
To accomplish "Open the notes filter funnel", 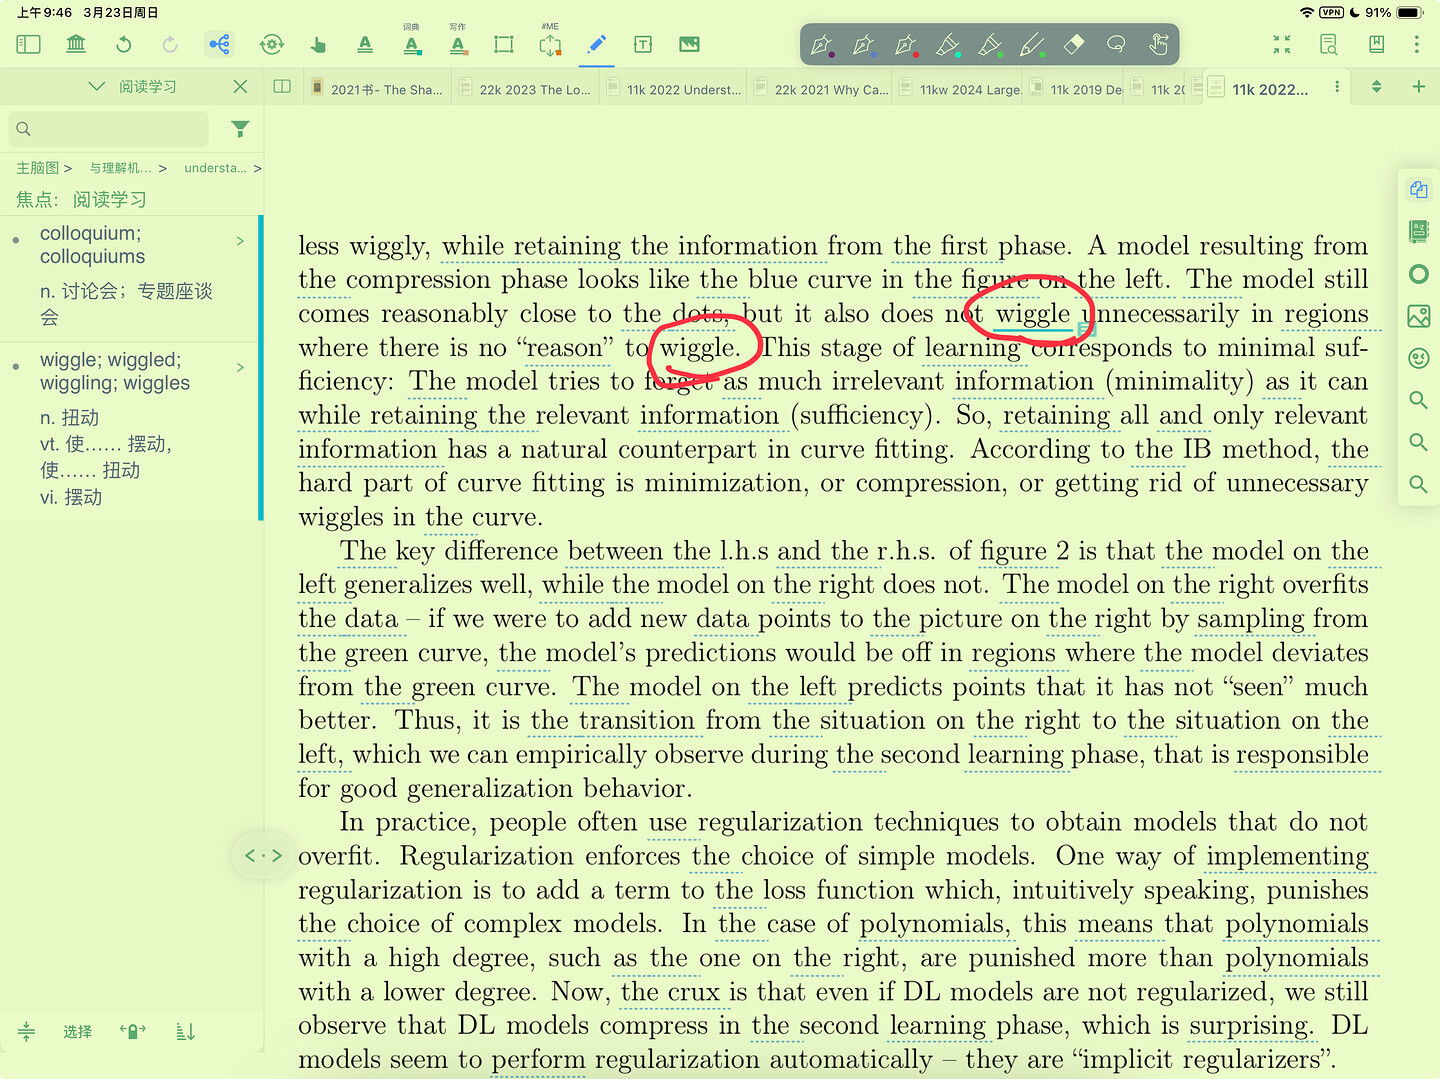I will click(x=240, y=129).
